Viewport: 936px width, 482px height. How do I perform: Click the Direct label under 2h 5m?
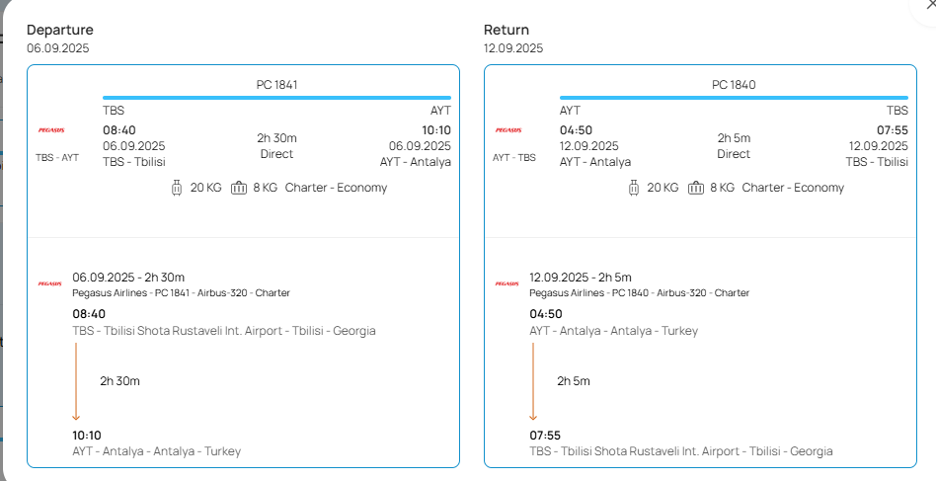tap(734, 154)
